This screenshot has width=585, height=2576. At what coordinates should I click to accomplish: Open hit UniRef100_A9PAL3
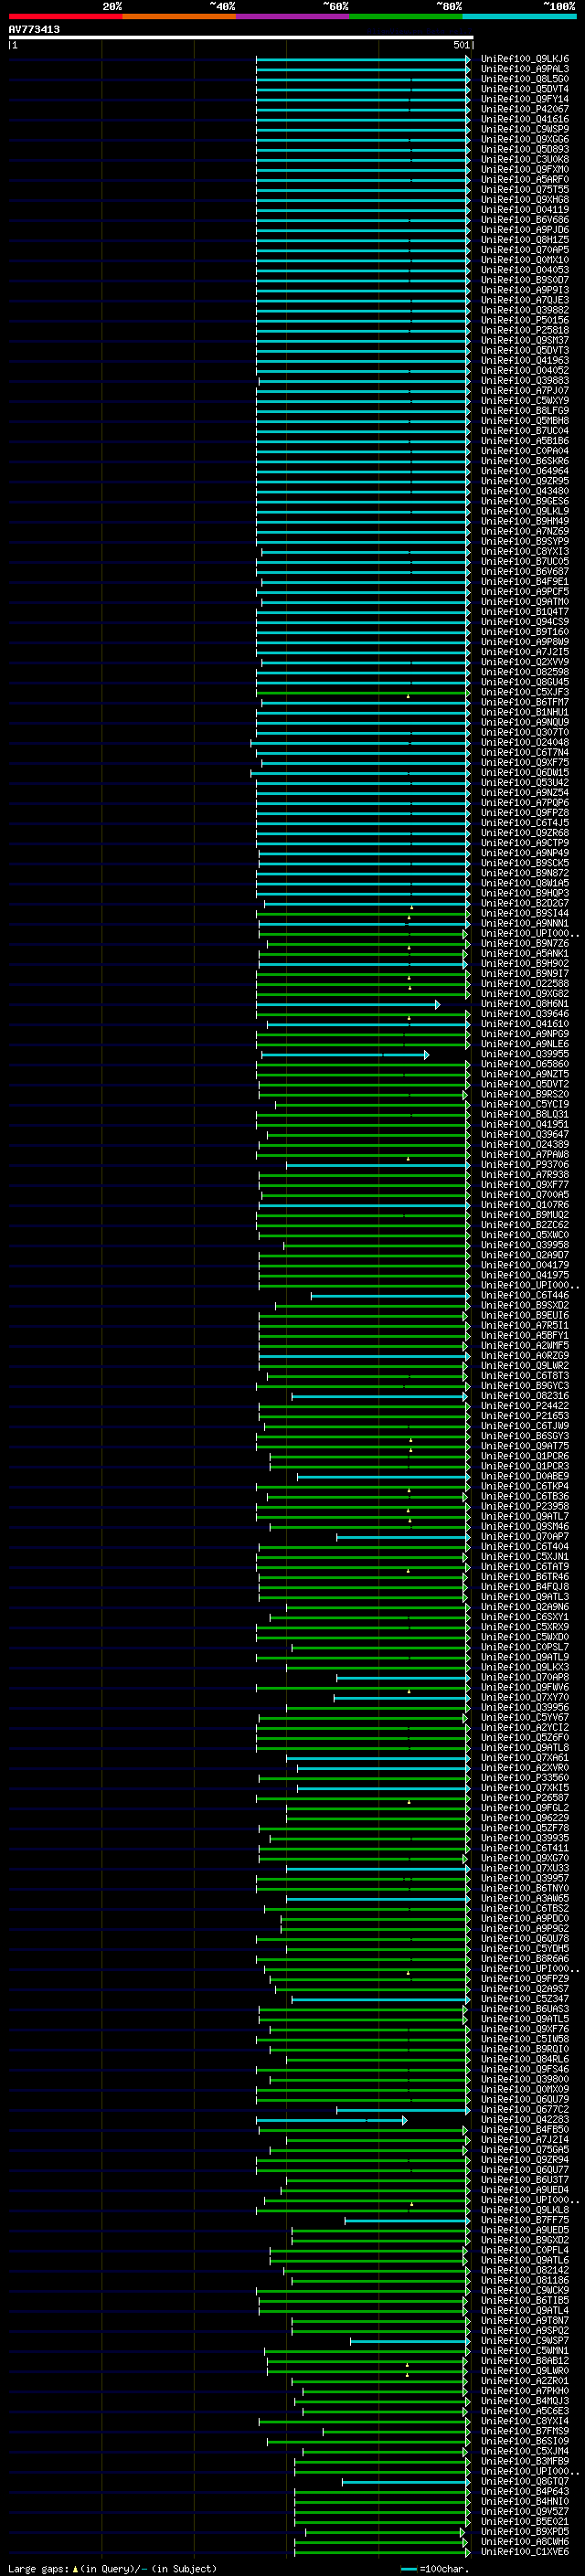click(x=525, y=69)
